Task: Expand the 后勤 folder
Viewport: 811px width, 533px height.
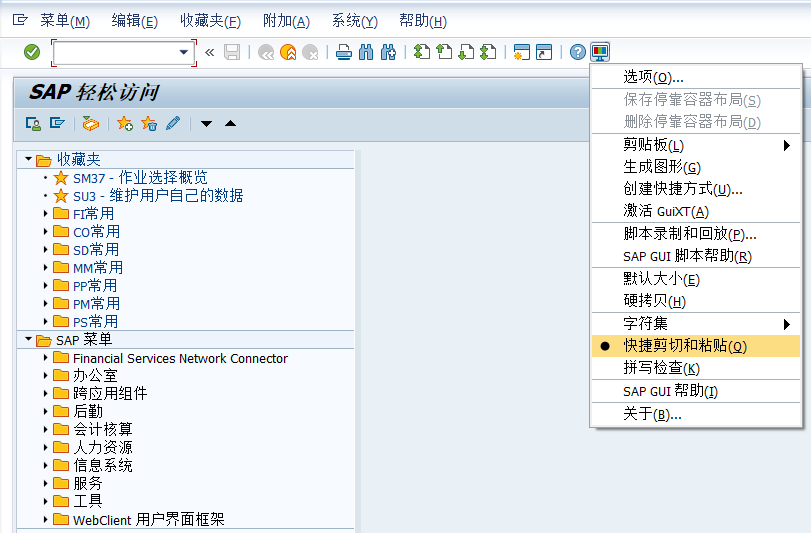Action: (x=46, y=411)
